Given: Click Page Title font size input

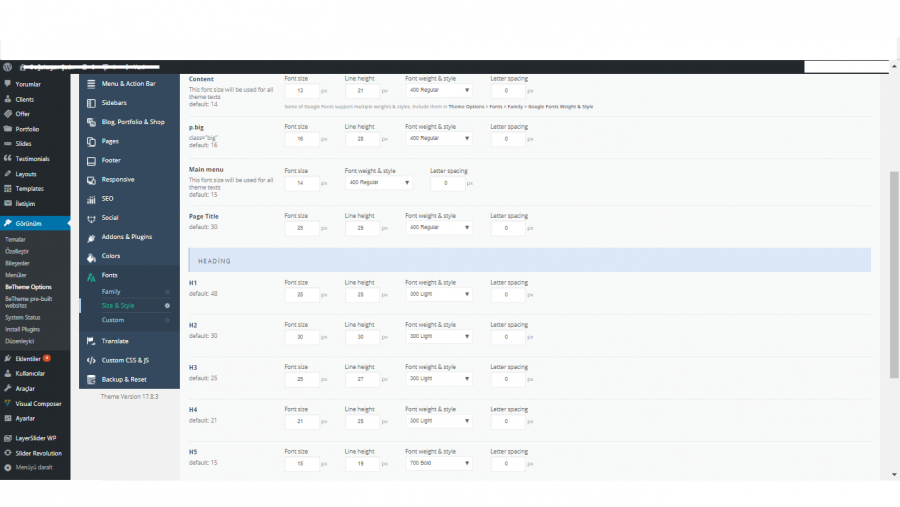Looking at the screenshot, I should 302,228.
